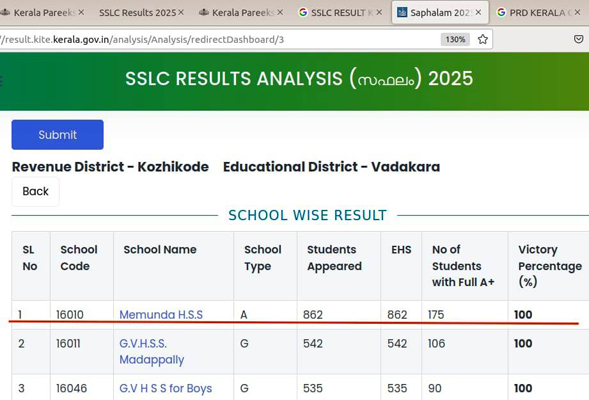Bookmark this page with the star icon
This screenshot has width=589, height=400.
click(x=483, y=39)
